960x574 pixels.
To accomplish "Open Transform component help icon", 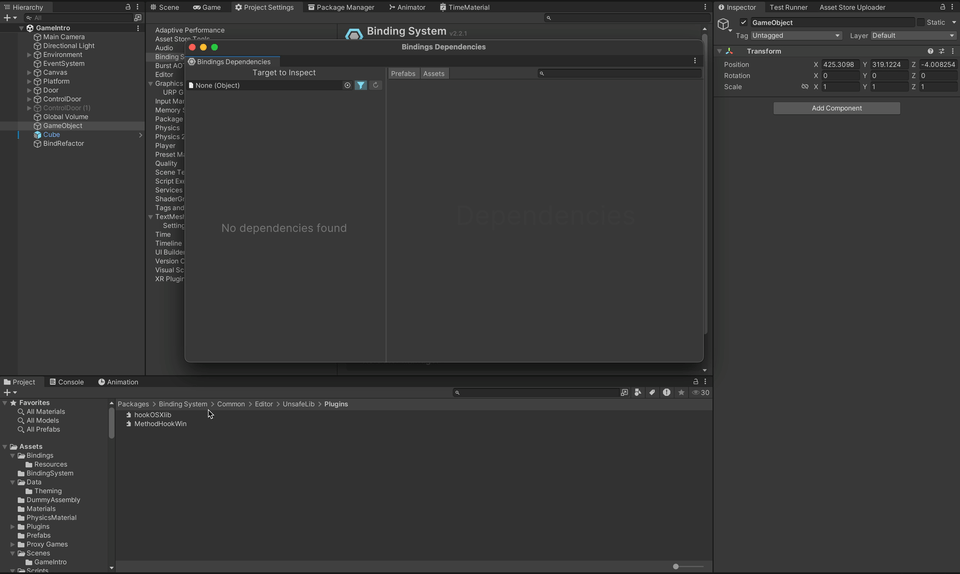I will click(x=930, y=51).
